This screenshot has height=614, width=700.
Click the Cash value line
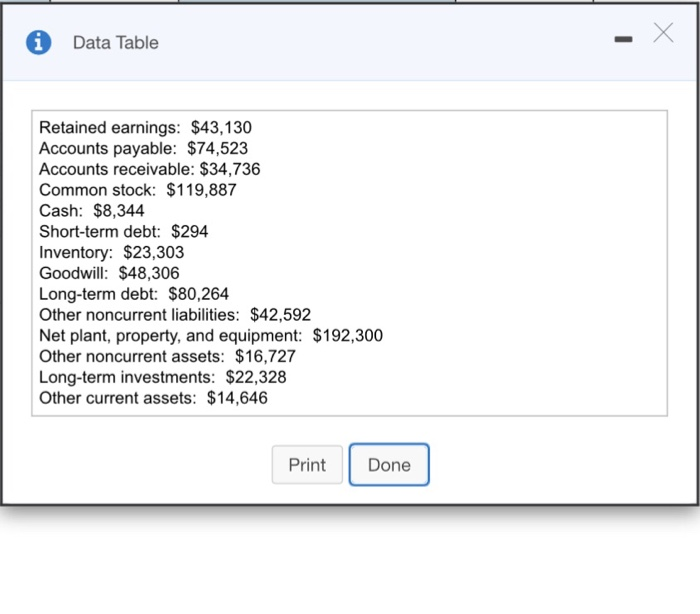pyautogui.click(x=91, y=211)
